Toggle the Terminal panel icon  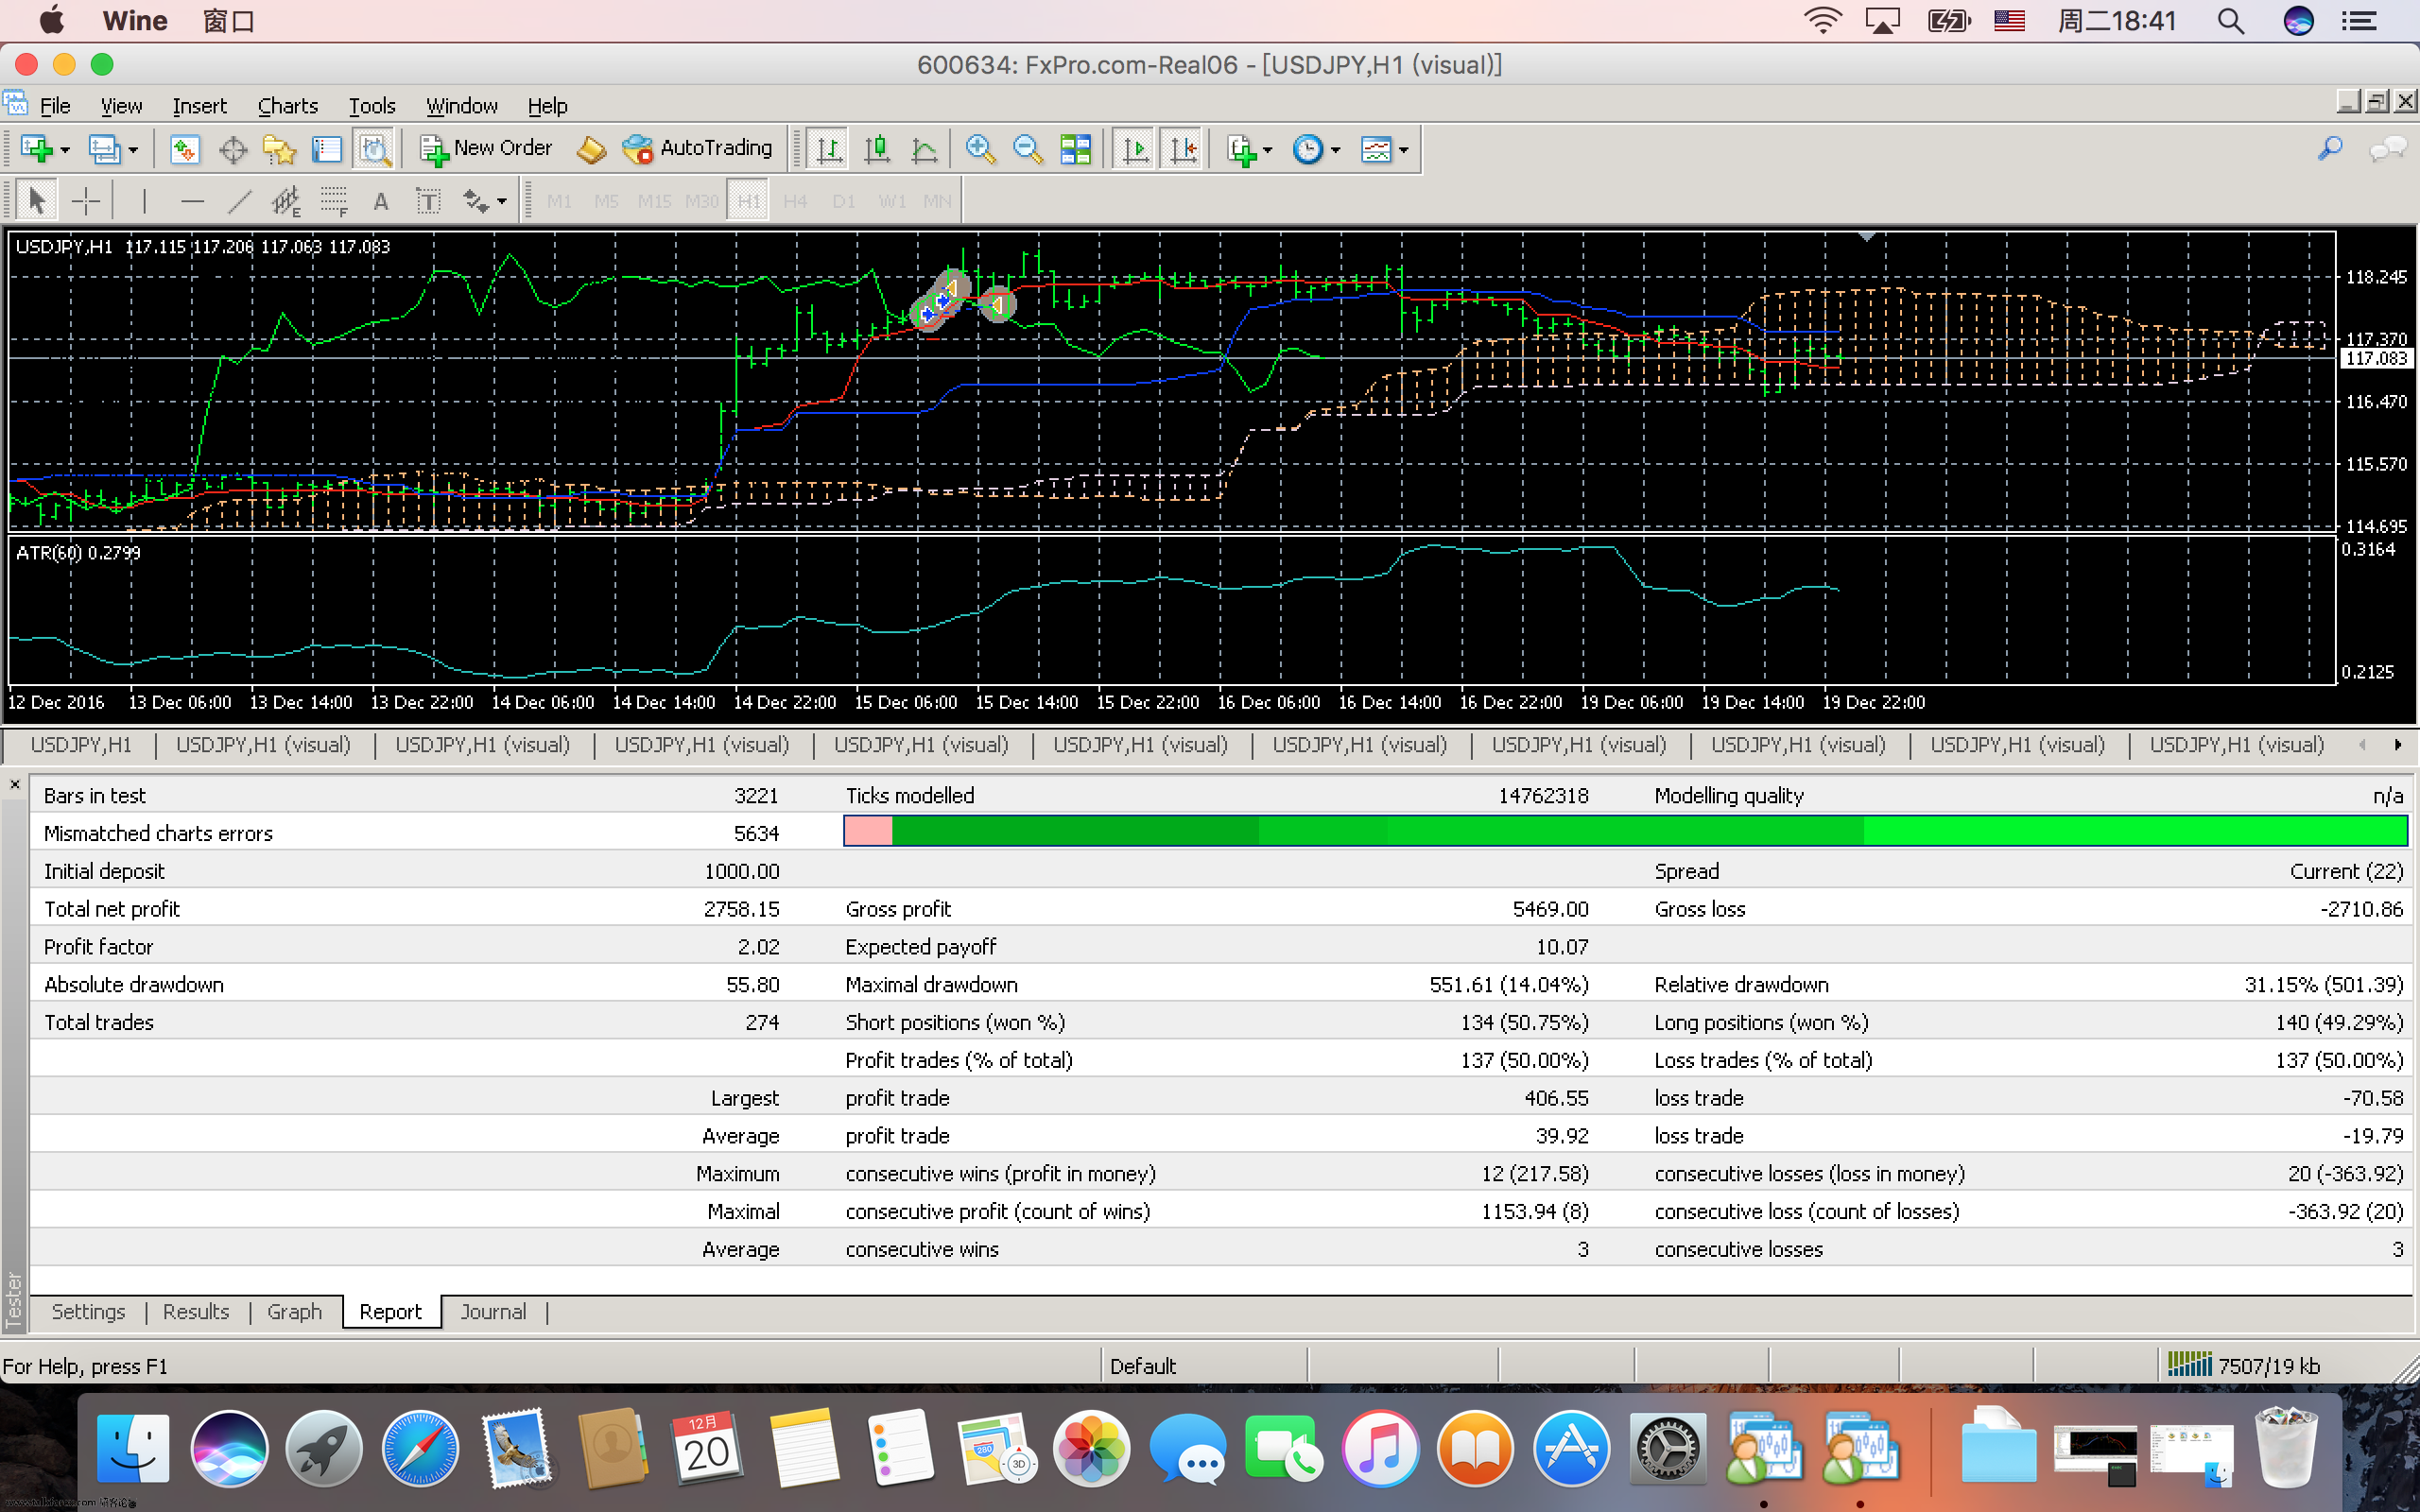click(326, 150)
